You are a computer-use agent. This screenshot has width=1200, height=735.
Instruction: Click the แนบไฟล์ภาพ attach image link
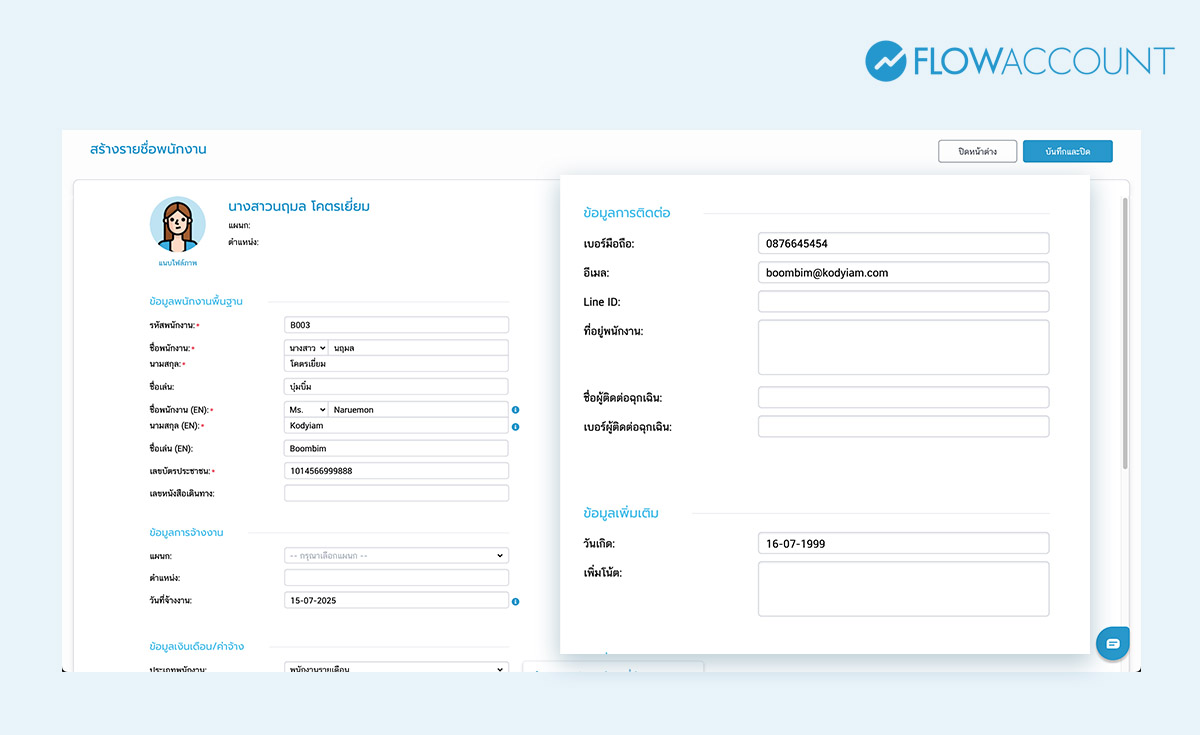(177, 263)
